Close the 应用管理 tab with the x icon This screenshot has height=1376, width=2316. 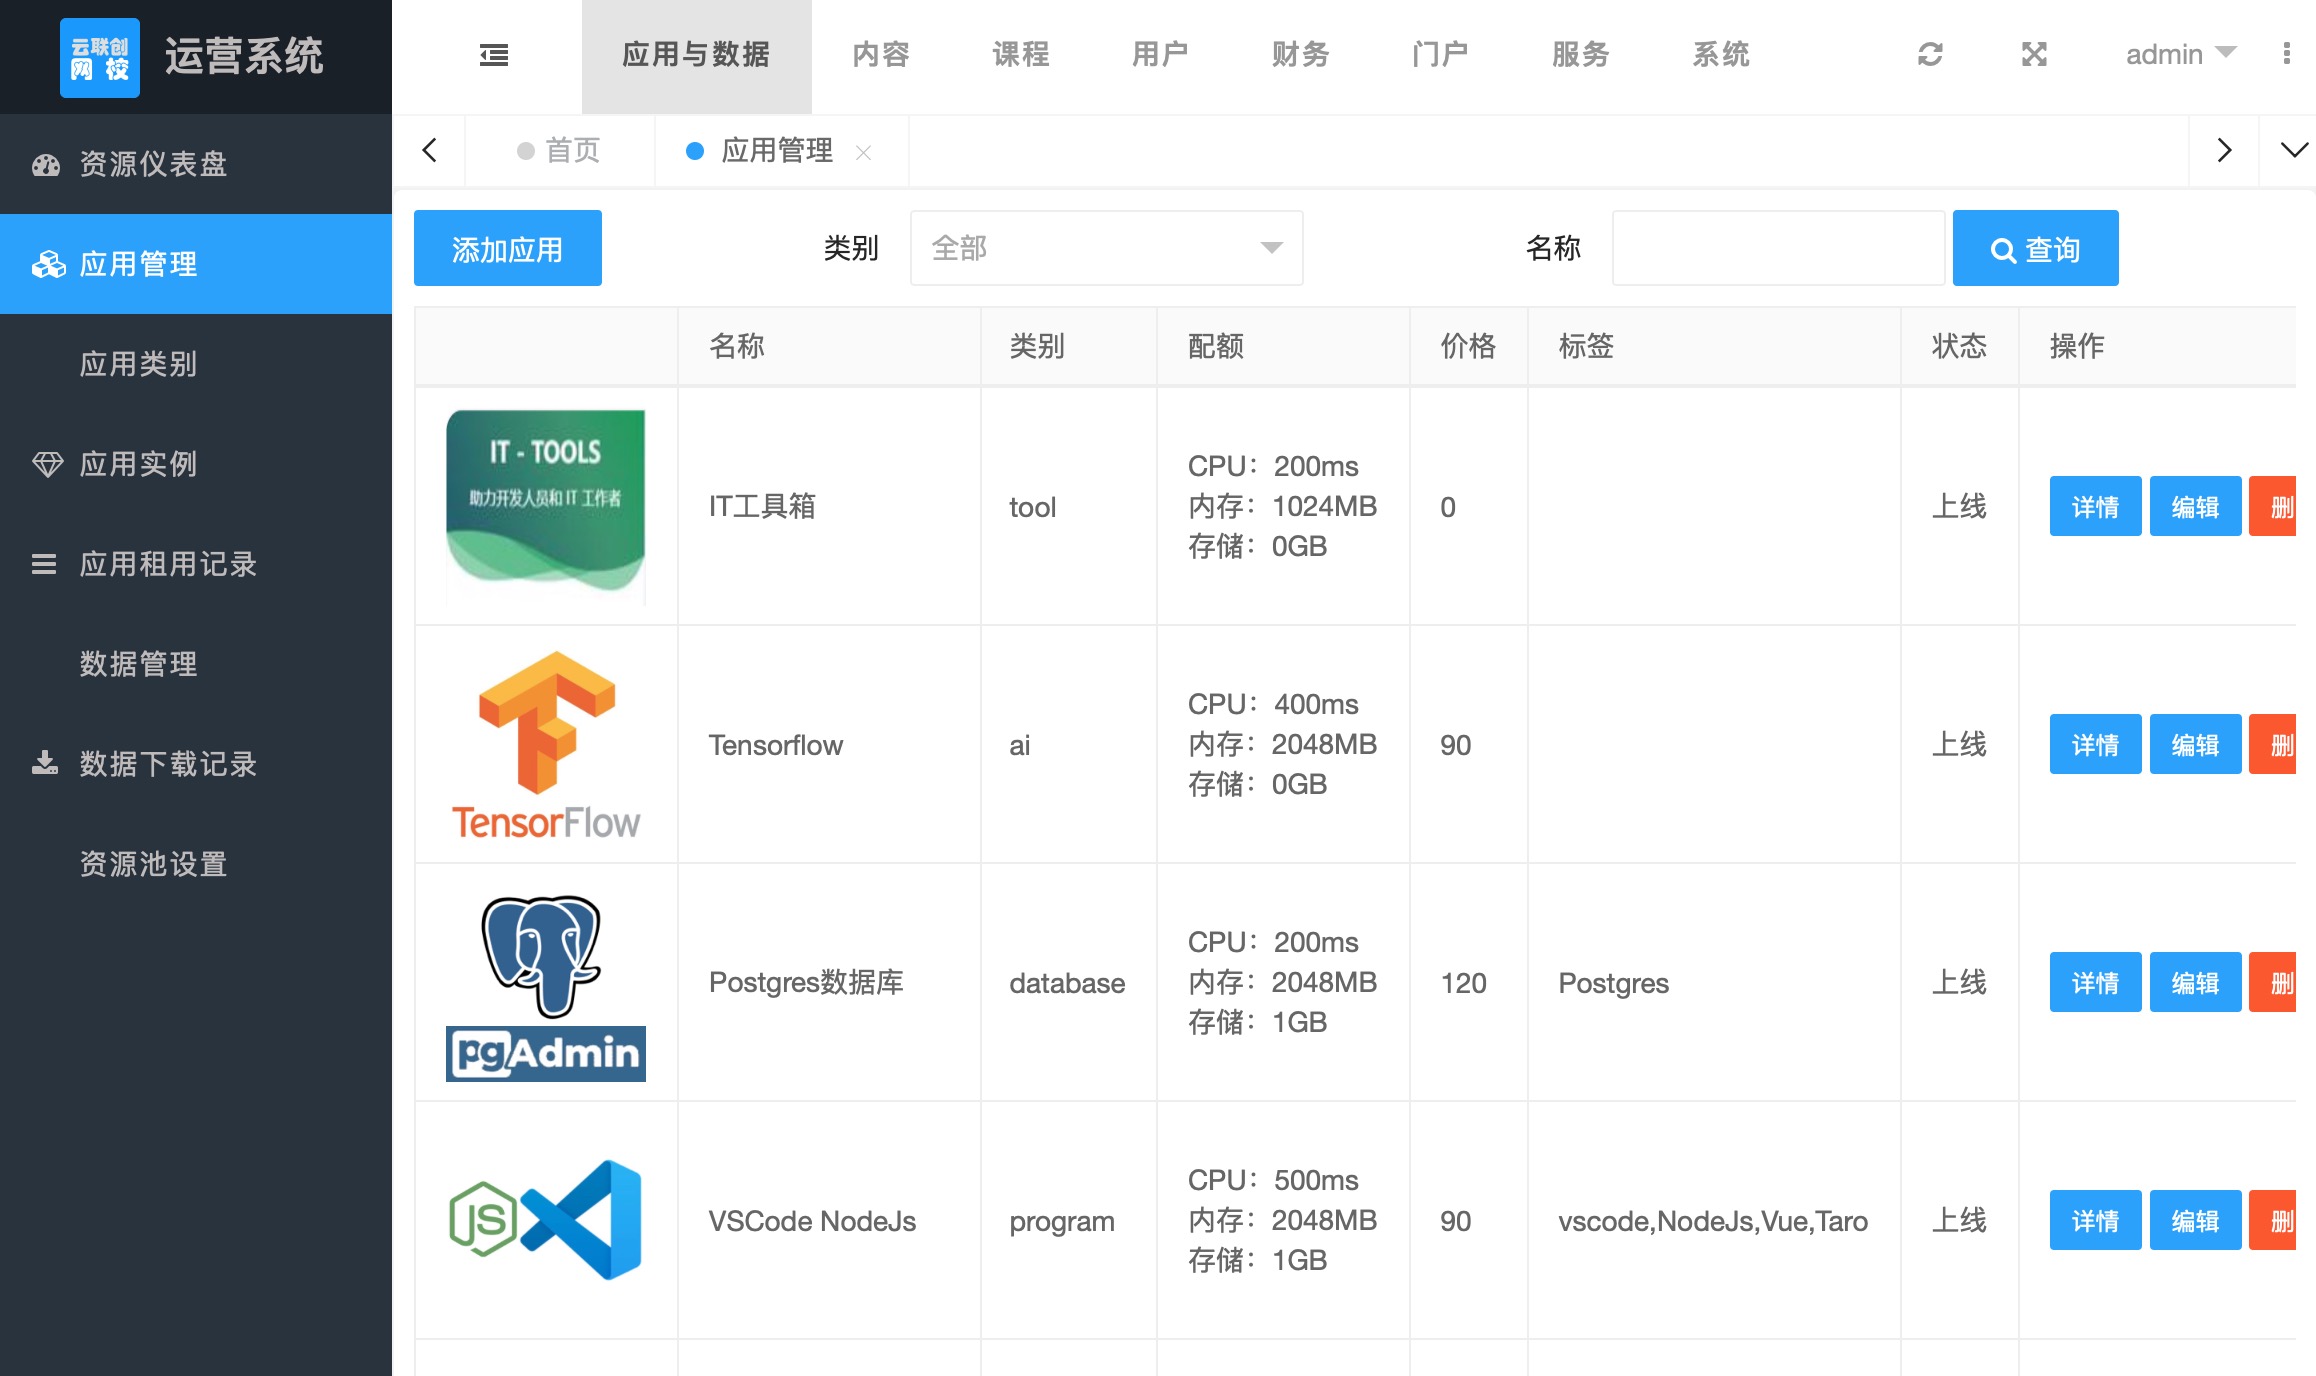click(864, 152)
